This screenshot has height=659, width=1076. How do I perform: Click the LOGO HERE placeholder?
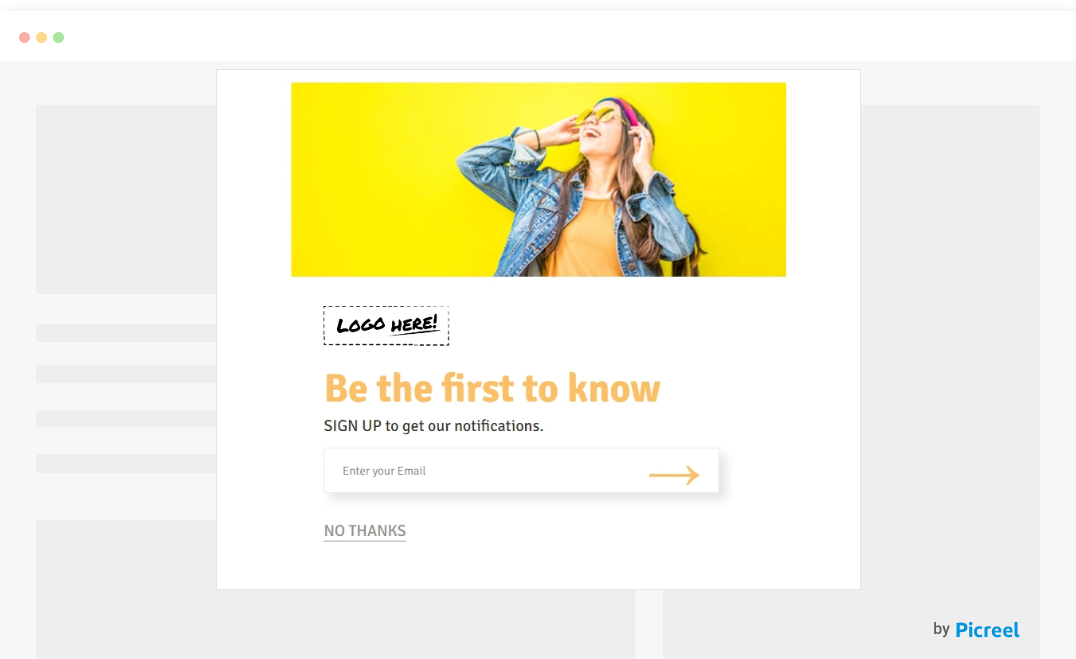coord(386,325)
